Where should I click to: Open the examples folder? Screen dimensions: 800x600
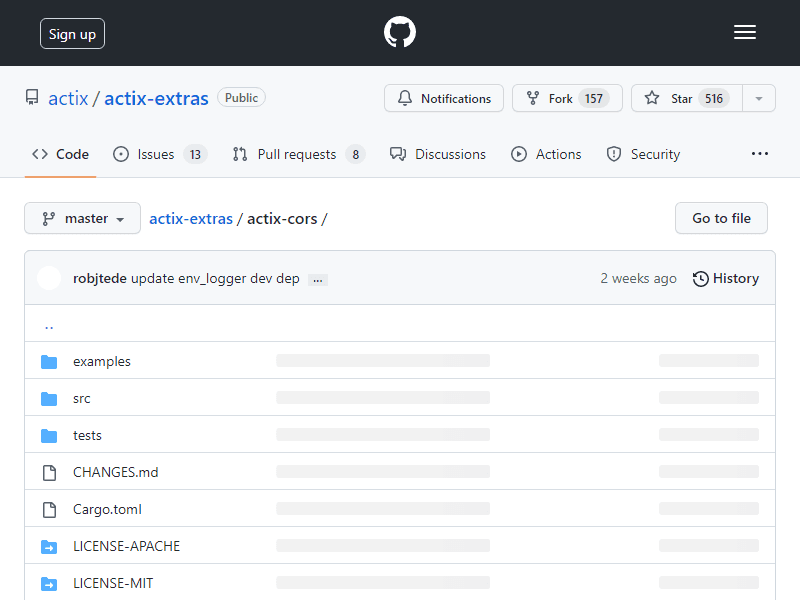click(102, 362)
